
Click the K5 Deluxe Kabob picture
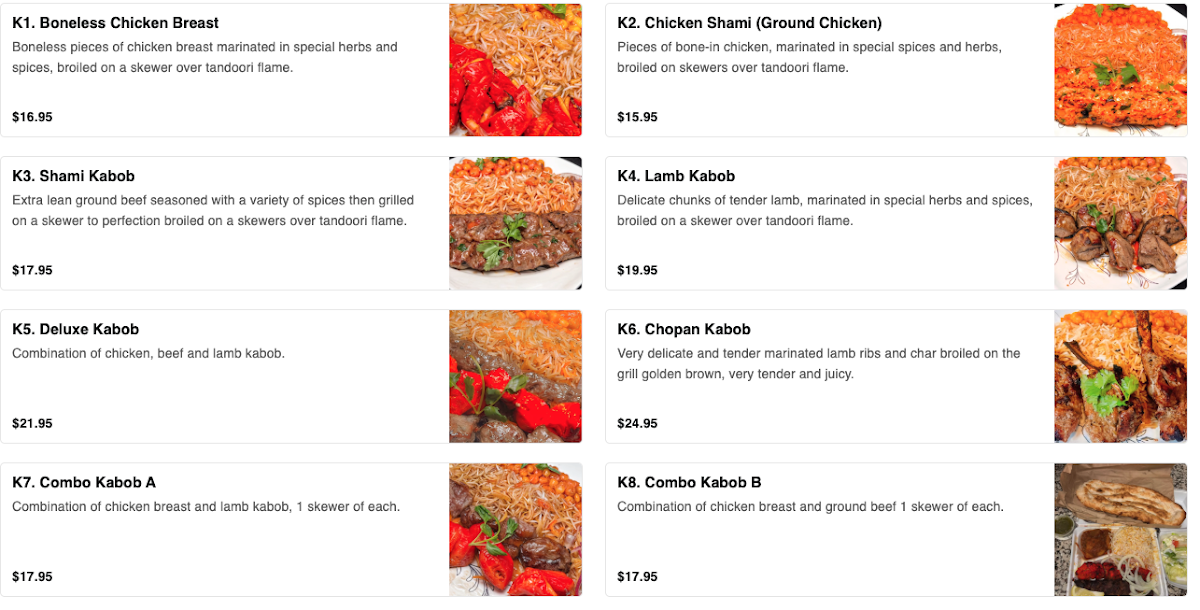[x=515, y=376]
